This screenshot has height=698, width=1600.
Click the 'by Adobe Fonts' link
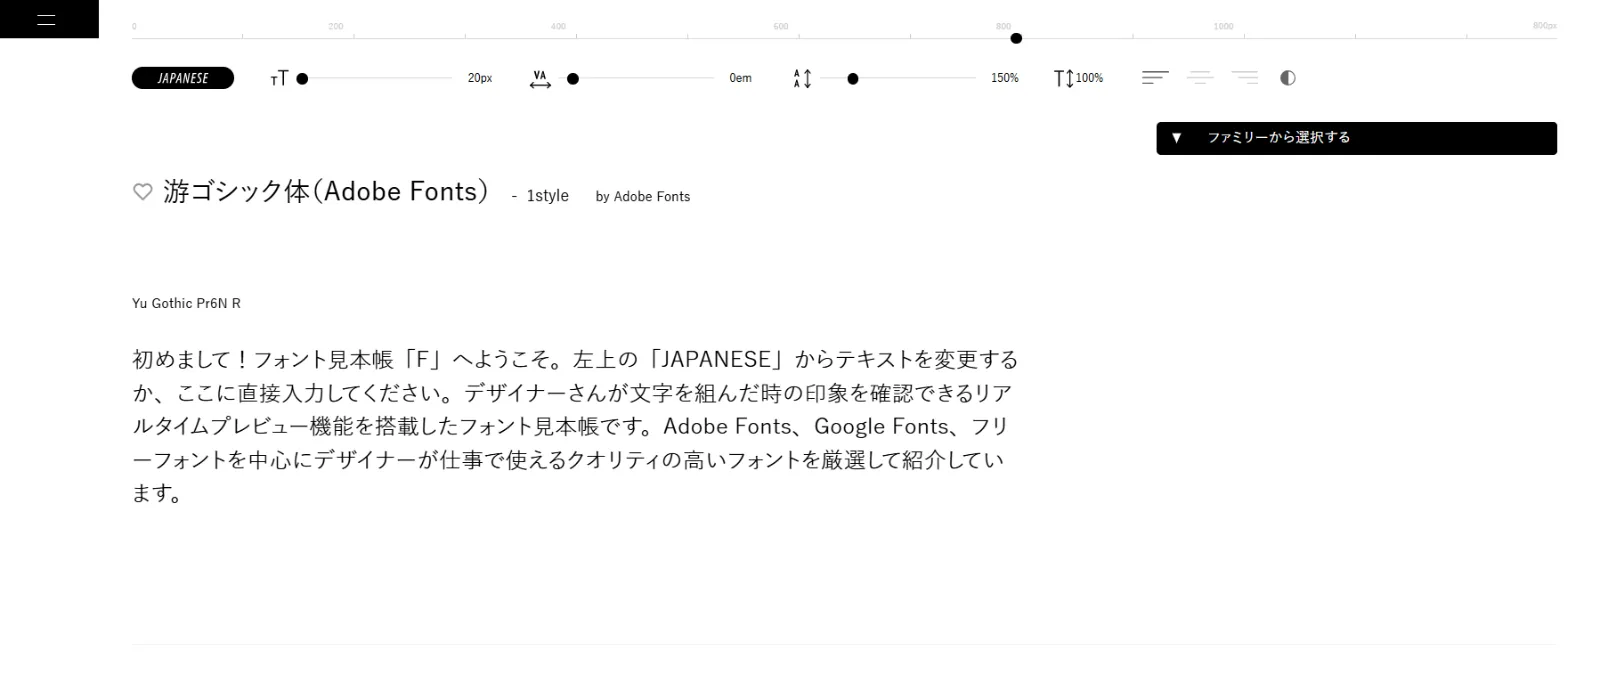pos(642,197)
